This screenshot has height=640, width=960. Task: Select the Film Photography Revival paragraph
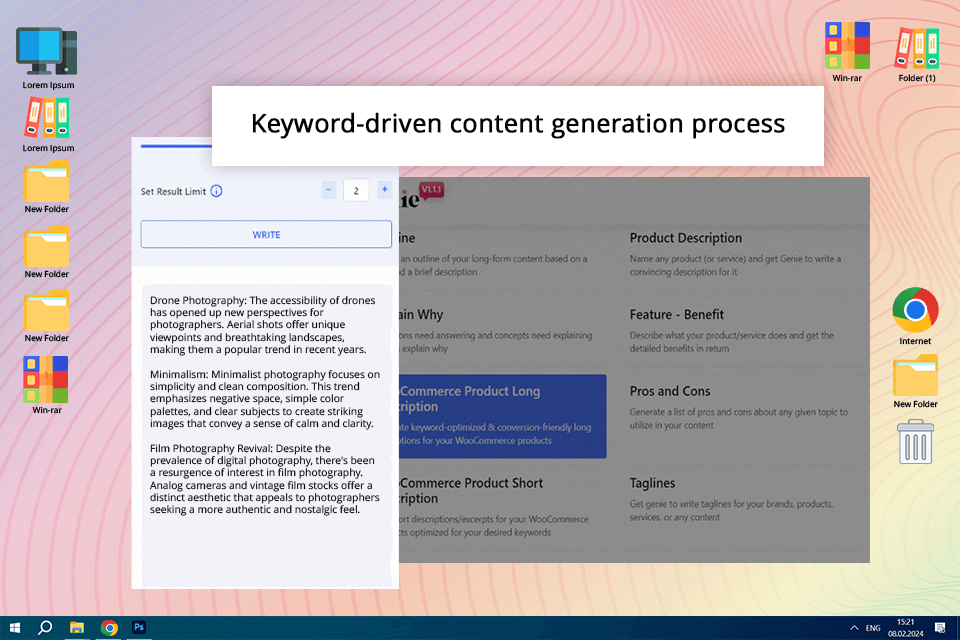click(x=264, y=479)
